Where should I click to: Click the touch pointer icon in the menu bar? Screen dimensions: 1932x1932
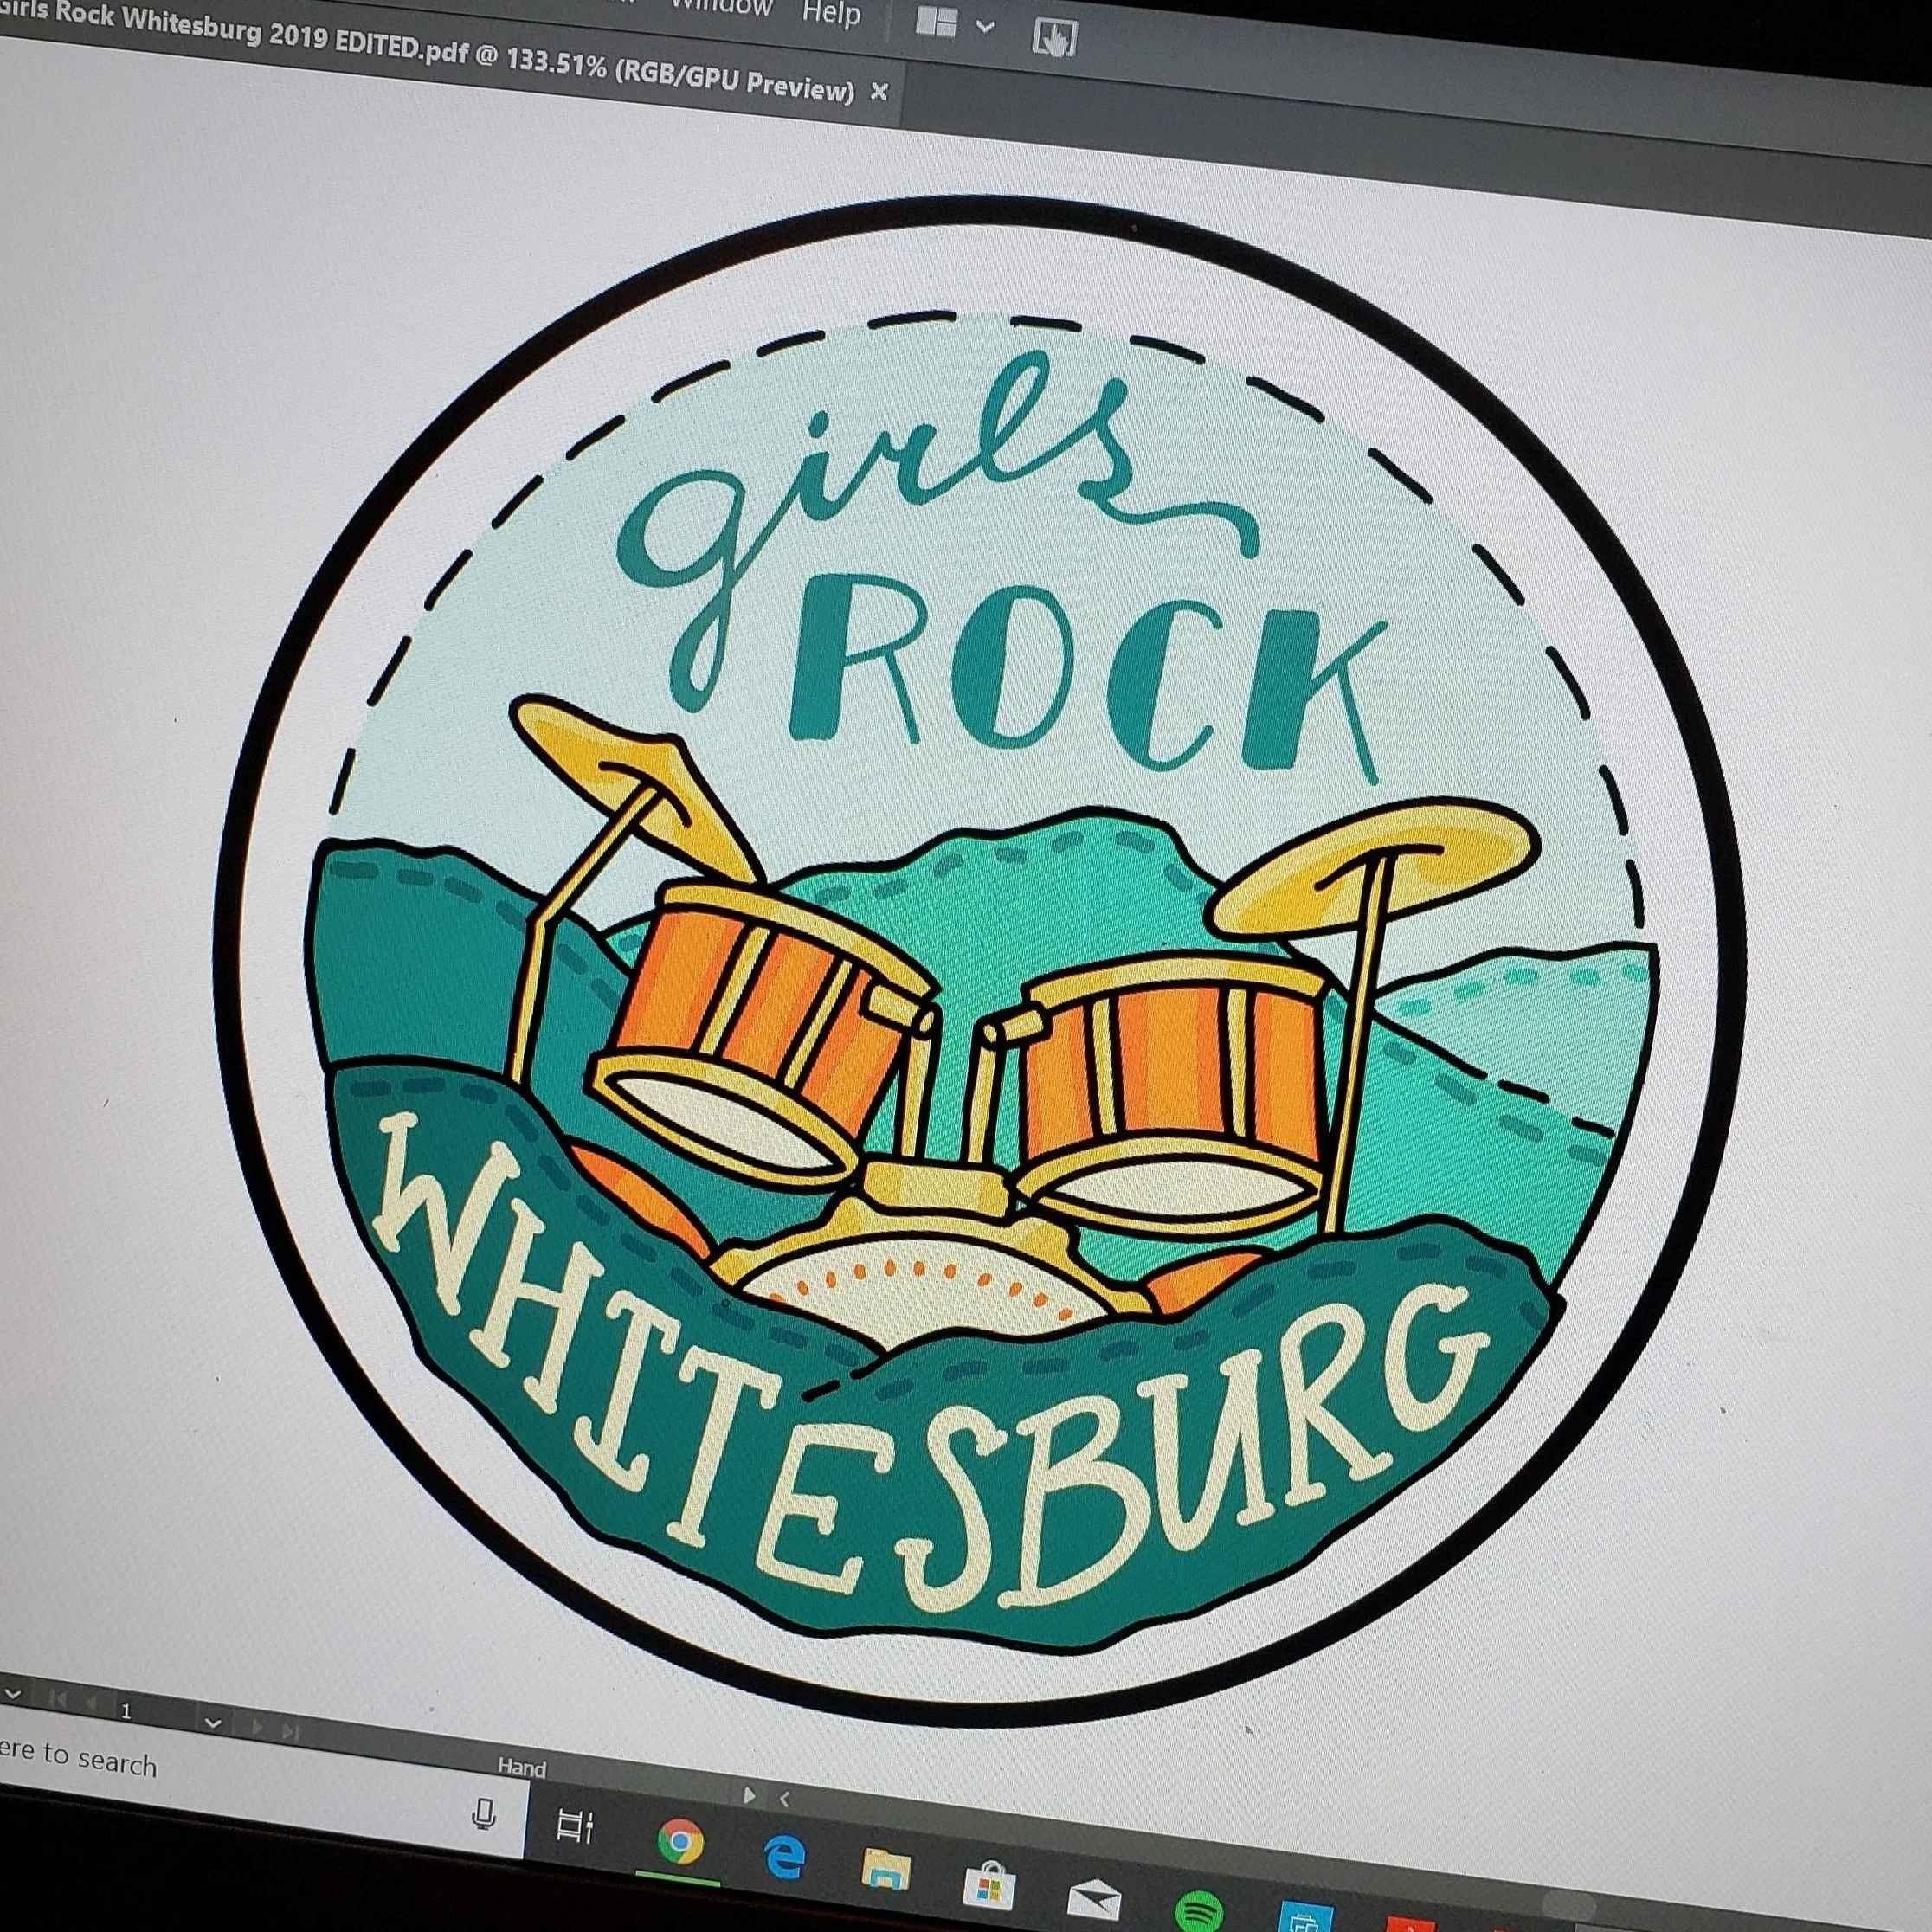pos(1053,38)
